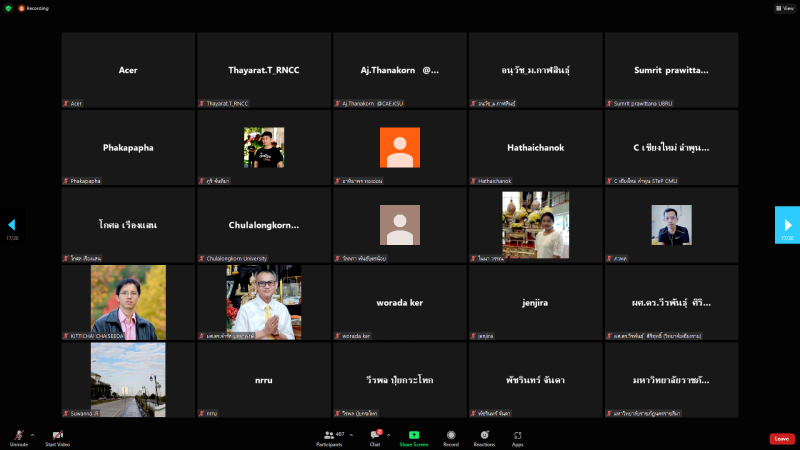
Task: Select the Chulalongkorn University participant tile
Action: 264,225
